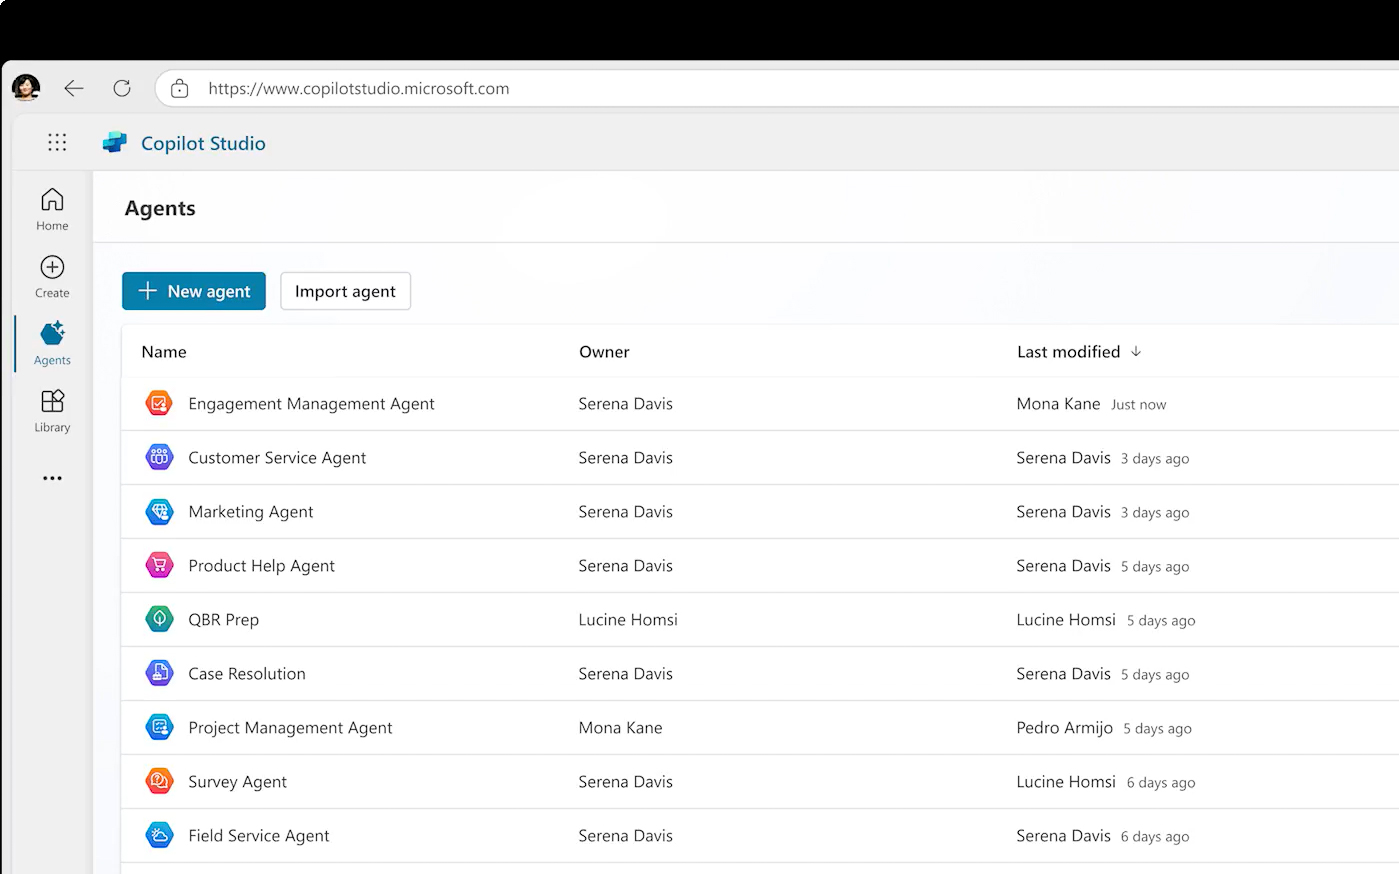Screen dimensions: 1399x874
Task: Expand more options ellipsis in sidebar
Action: 52,478
